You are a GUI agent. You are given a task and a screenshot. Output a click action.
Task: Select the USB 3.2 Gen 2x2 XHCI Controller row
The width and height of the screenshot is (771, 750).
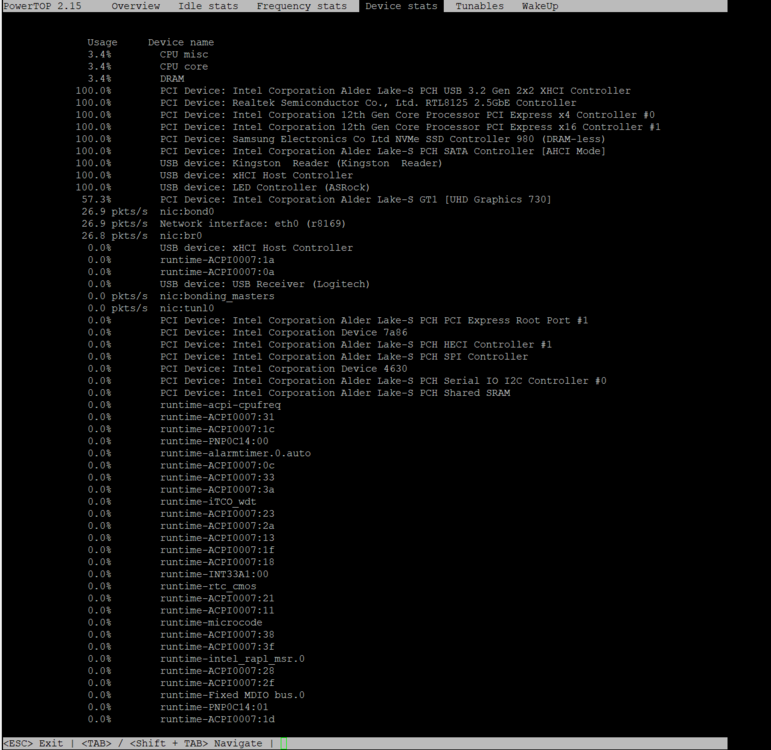point(353,90)
